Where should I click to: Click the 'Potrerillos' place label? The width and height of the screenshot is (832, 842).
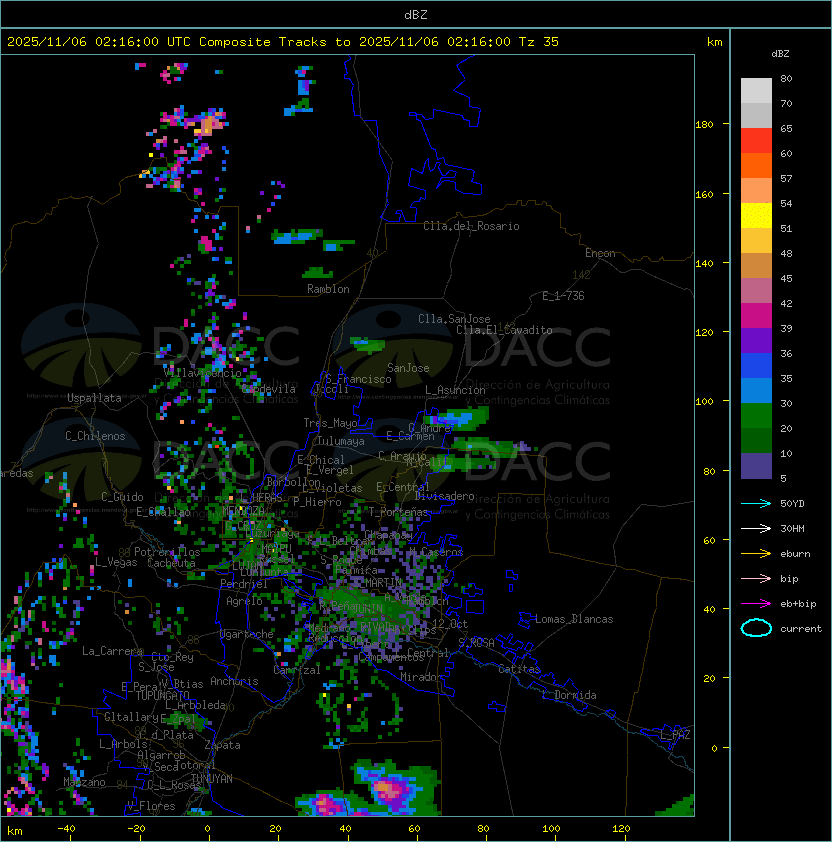tap(167, 552)
